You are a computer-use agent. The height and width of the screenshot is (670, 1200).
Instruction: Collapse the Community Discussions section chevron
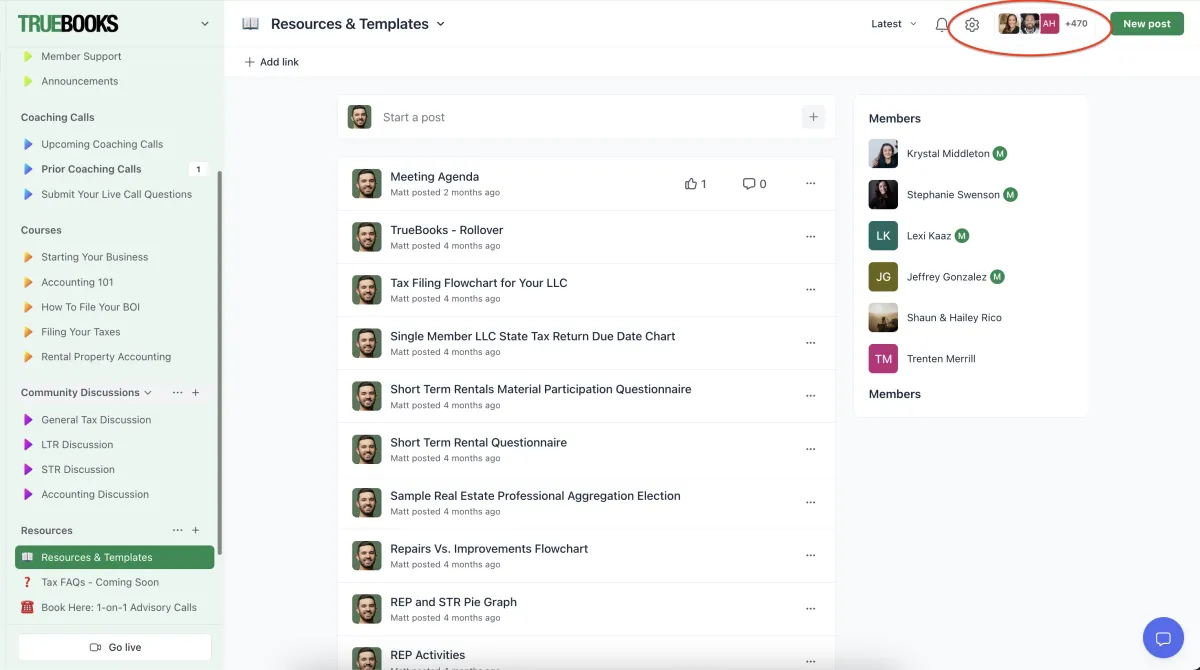point(148,393)
